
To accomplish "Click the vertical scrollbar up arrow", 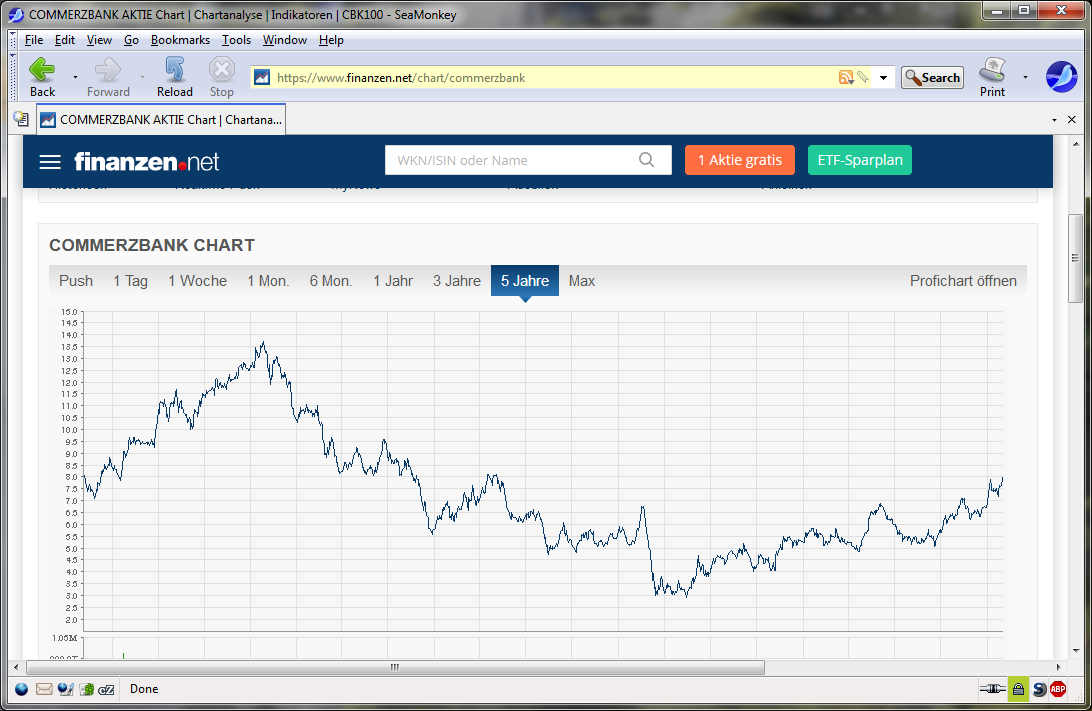I will (x=1076, y=144).
